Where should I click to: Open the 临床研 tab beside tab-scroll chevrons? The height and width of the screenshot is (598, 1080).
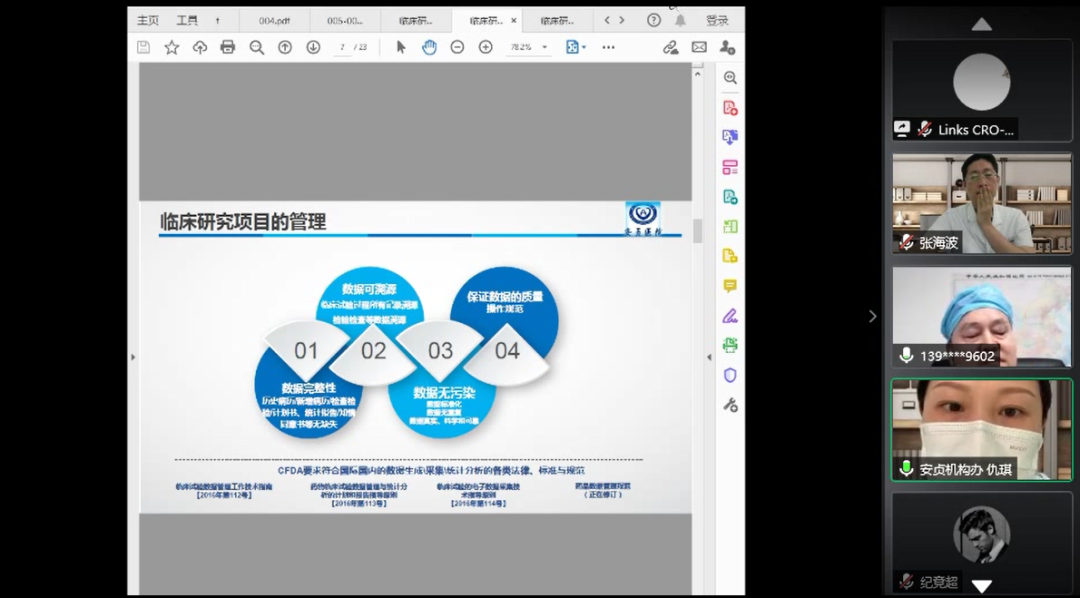557,21
